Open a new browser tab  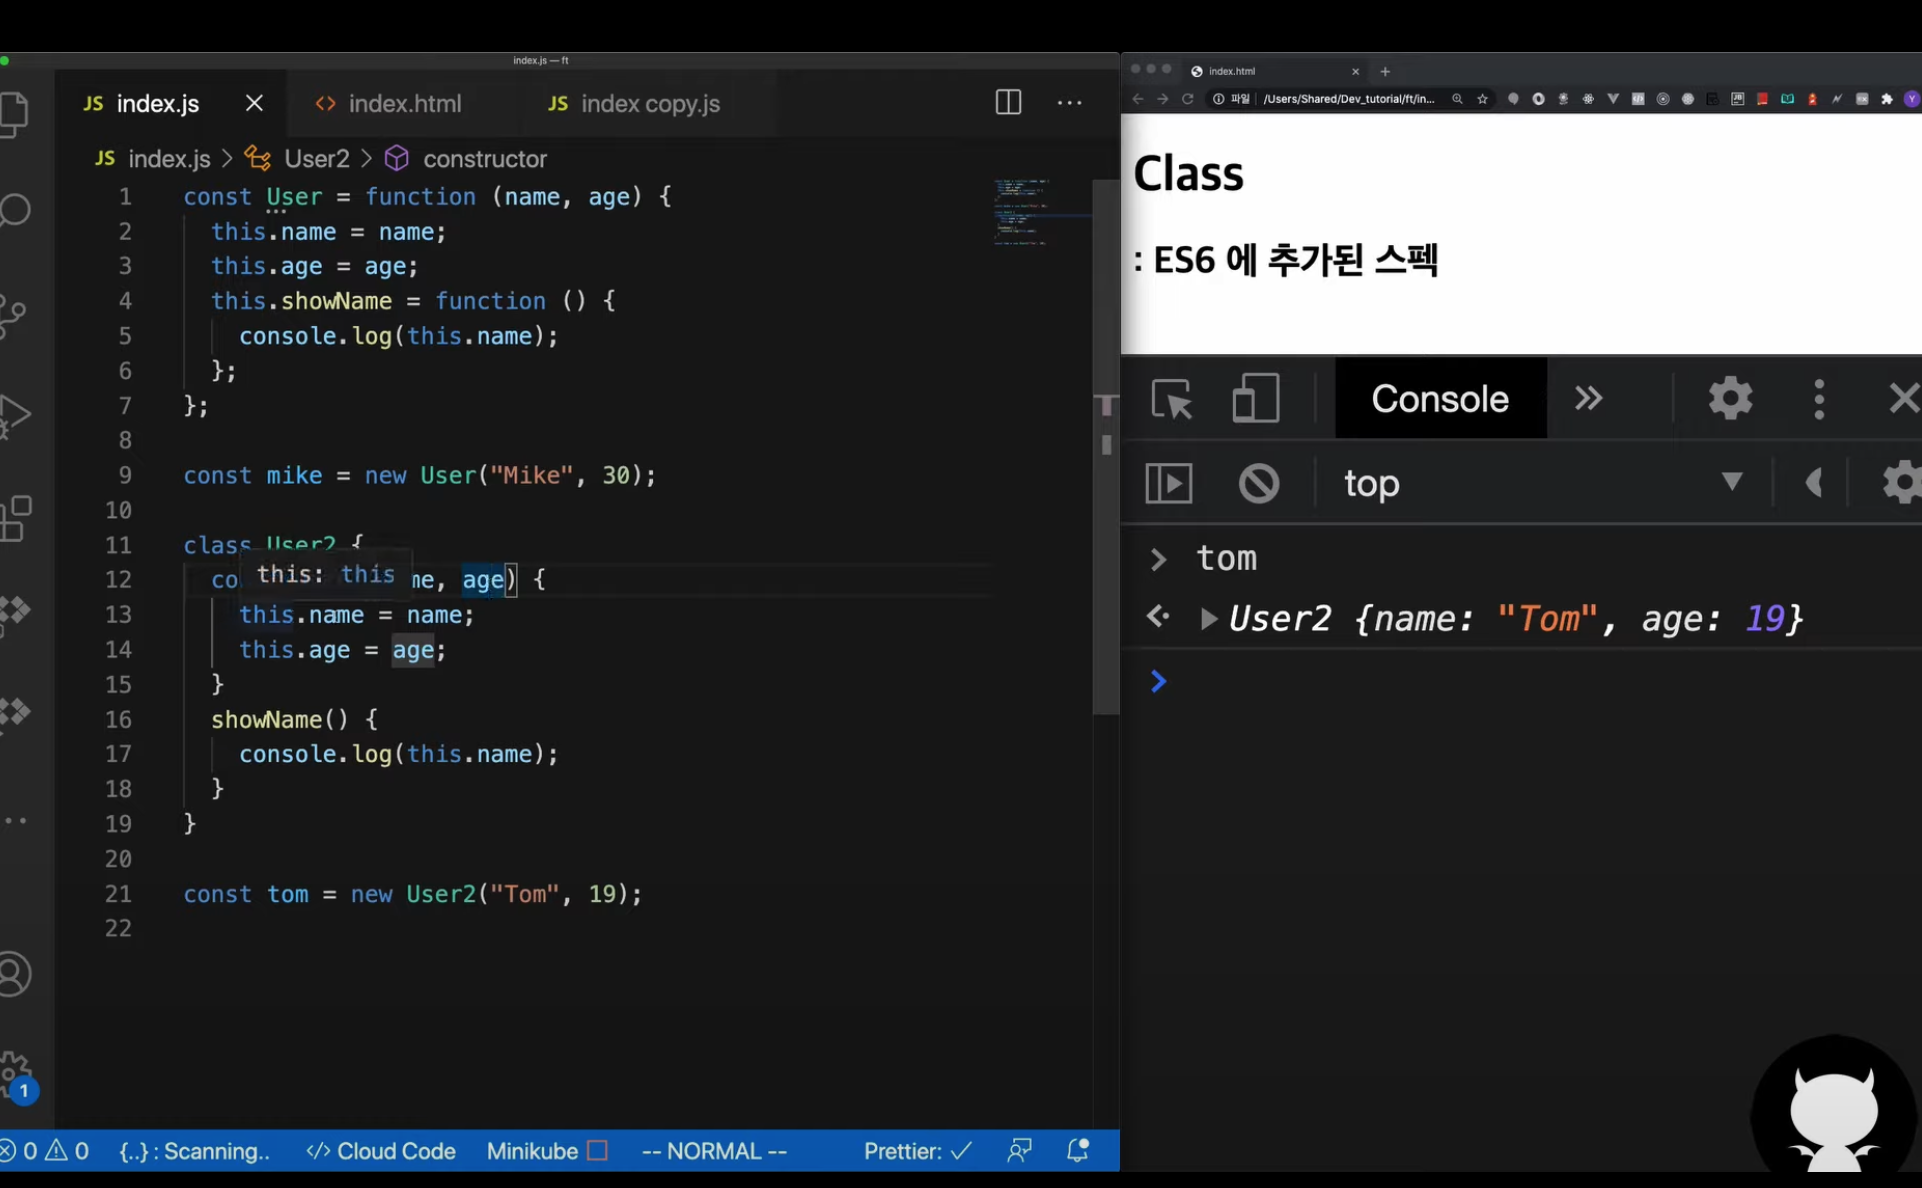click(1385, 71)
